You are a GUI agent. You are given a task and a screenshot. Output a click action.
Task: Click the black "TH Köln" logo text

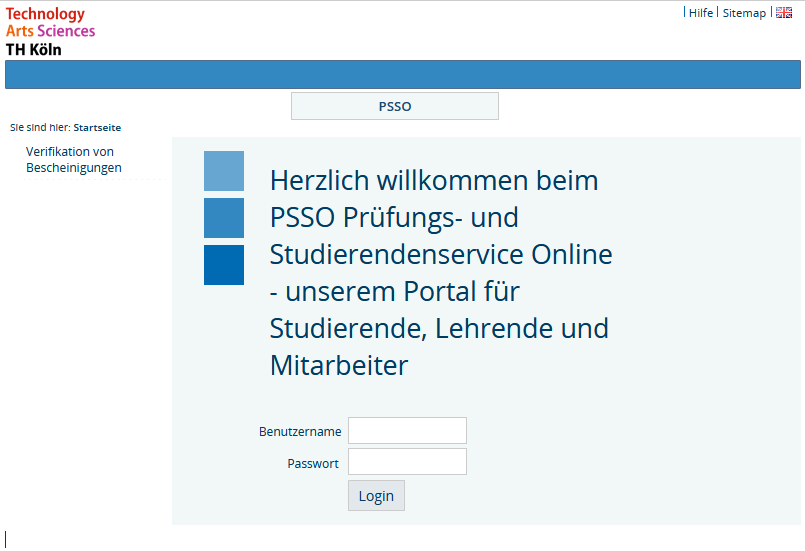click(33, 49)
